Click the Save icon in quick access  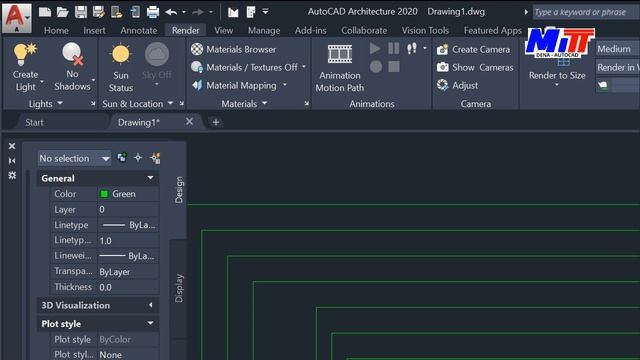(x=80, y=12)
